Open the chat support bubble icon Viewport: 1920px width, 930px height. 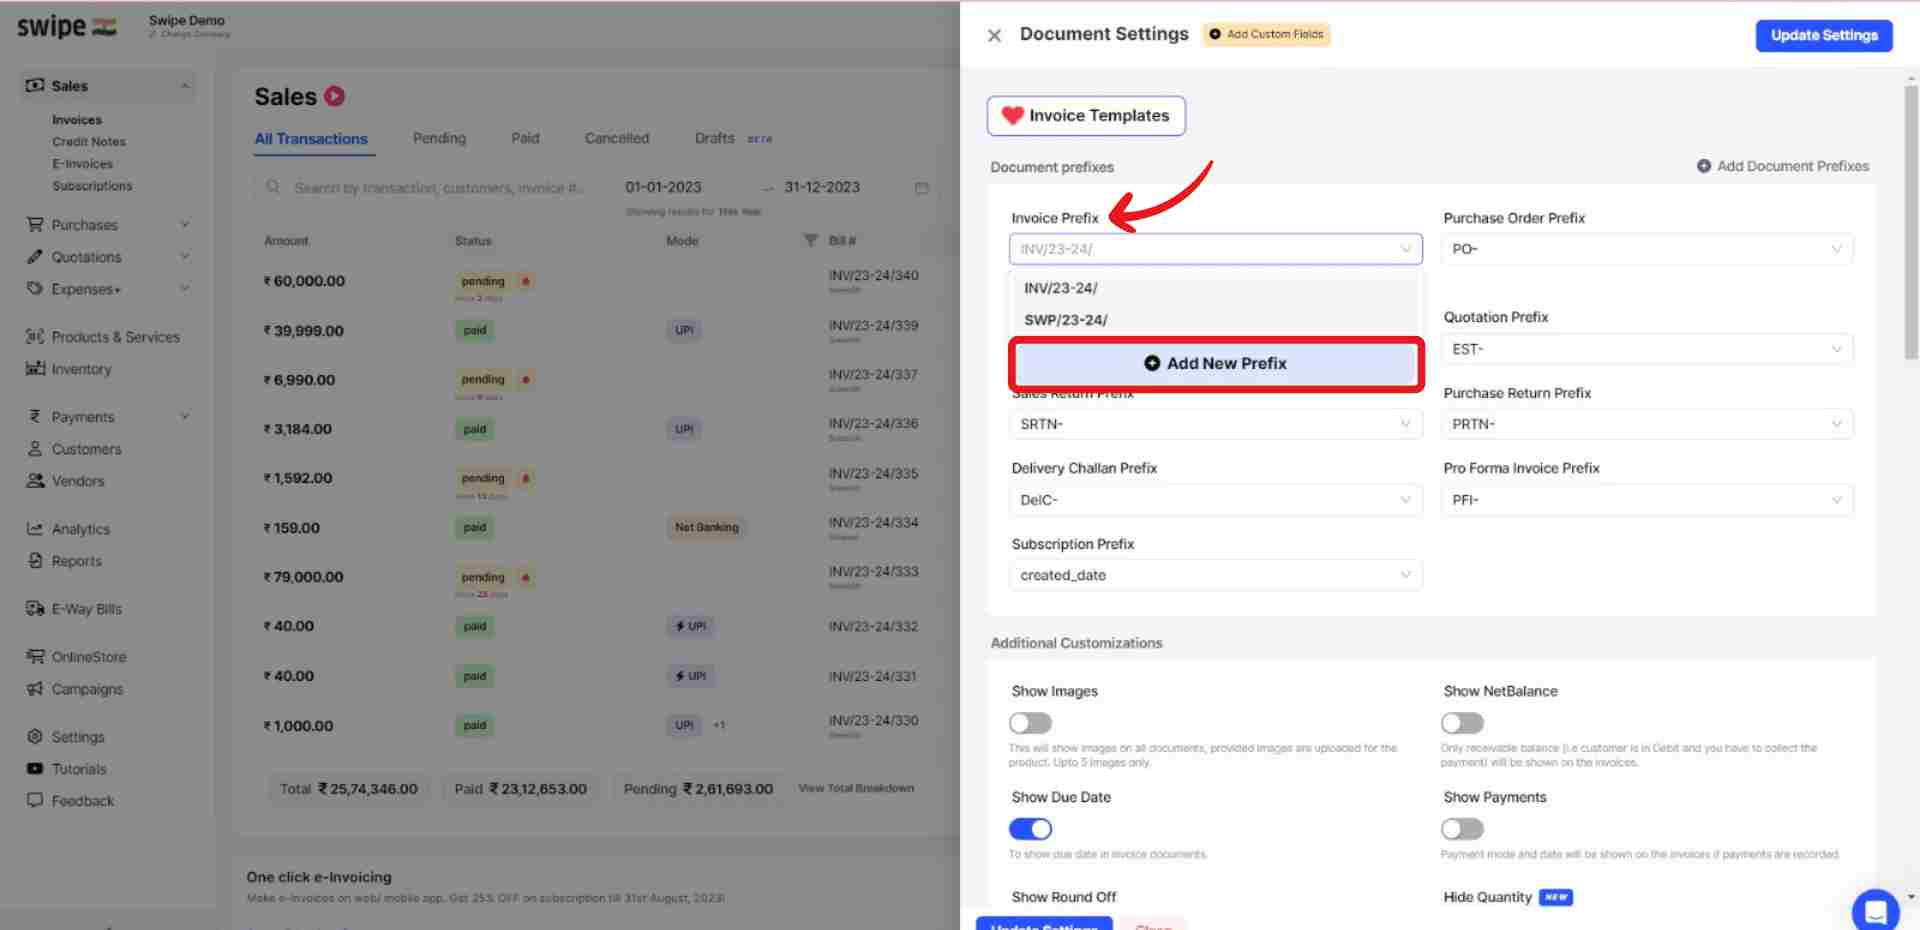1875,910
